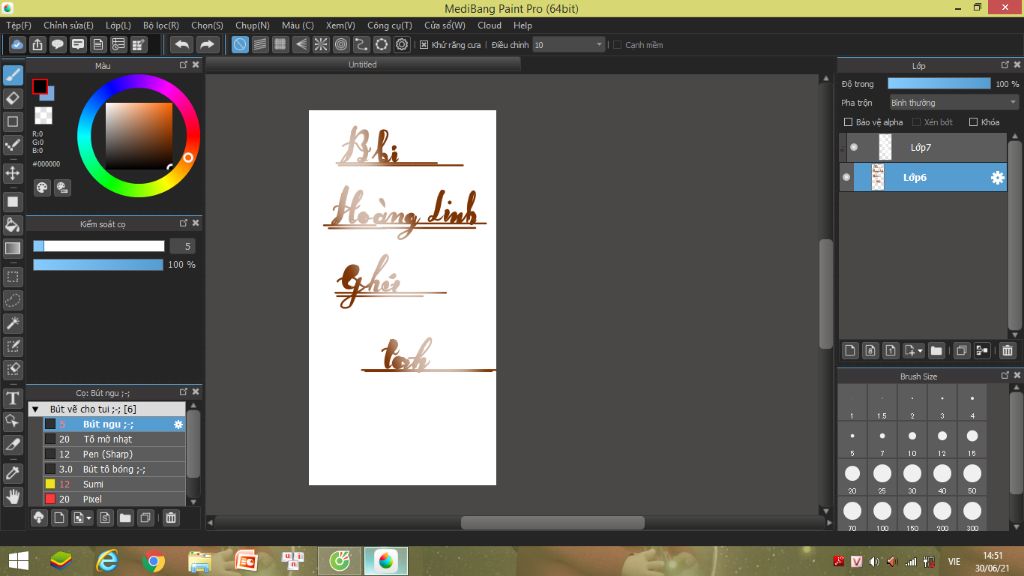1024x576 pixels.
Task: Enable crisscross grid snap
Action: [x=280, y=44]
